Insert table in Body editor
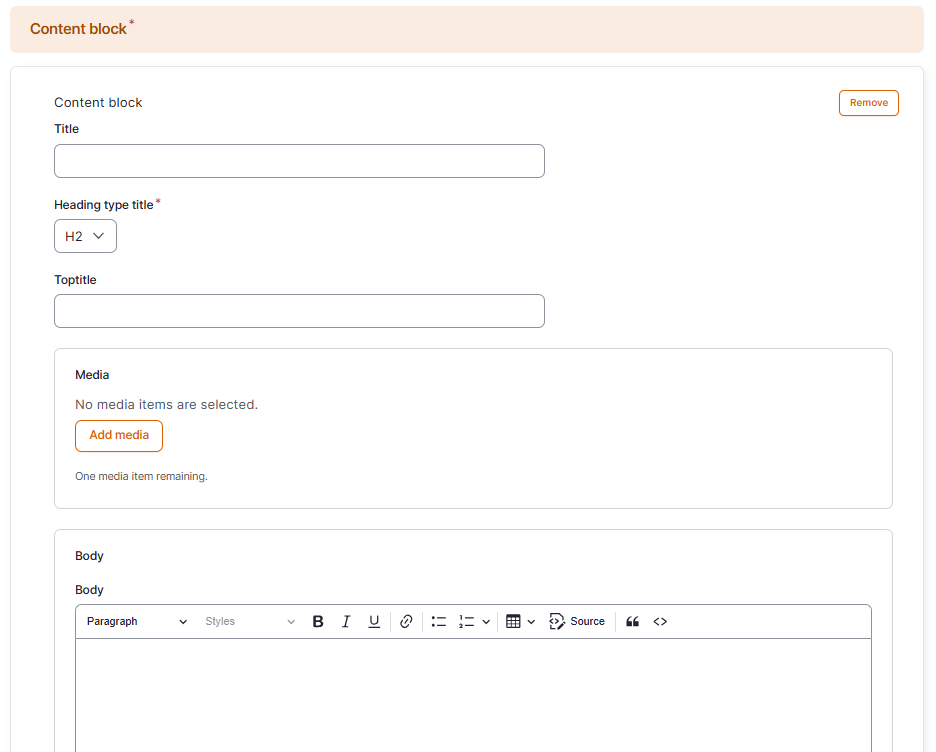Image resolution: width=936 pixels, height=752 pixels. click(513, 621)
